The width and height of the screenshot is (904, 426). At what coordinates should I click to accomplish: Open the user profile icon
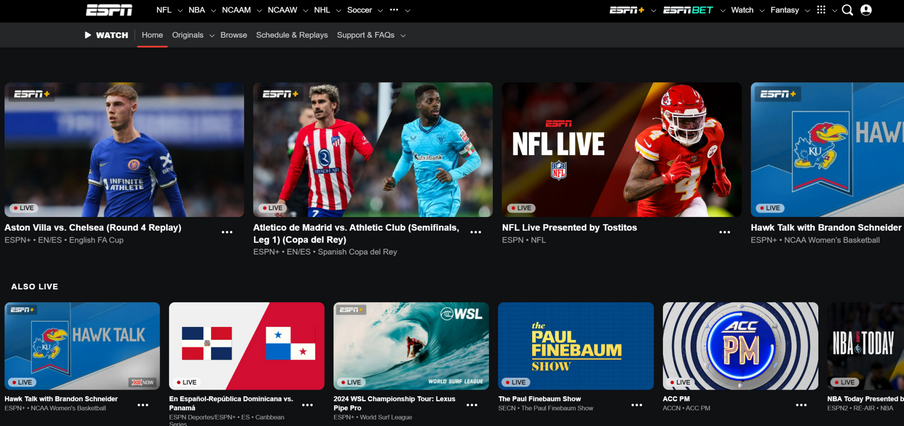tap(865, 10)
